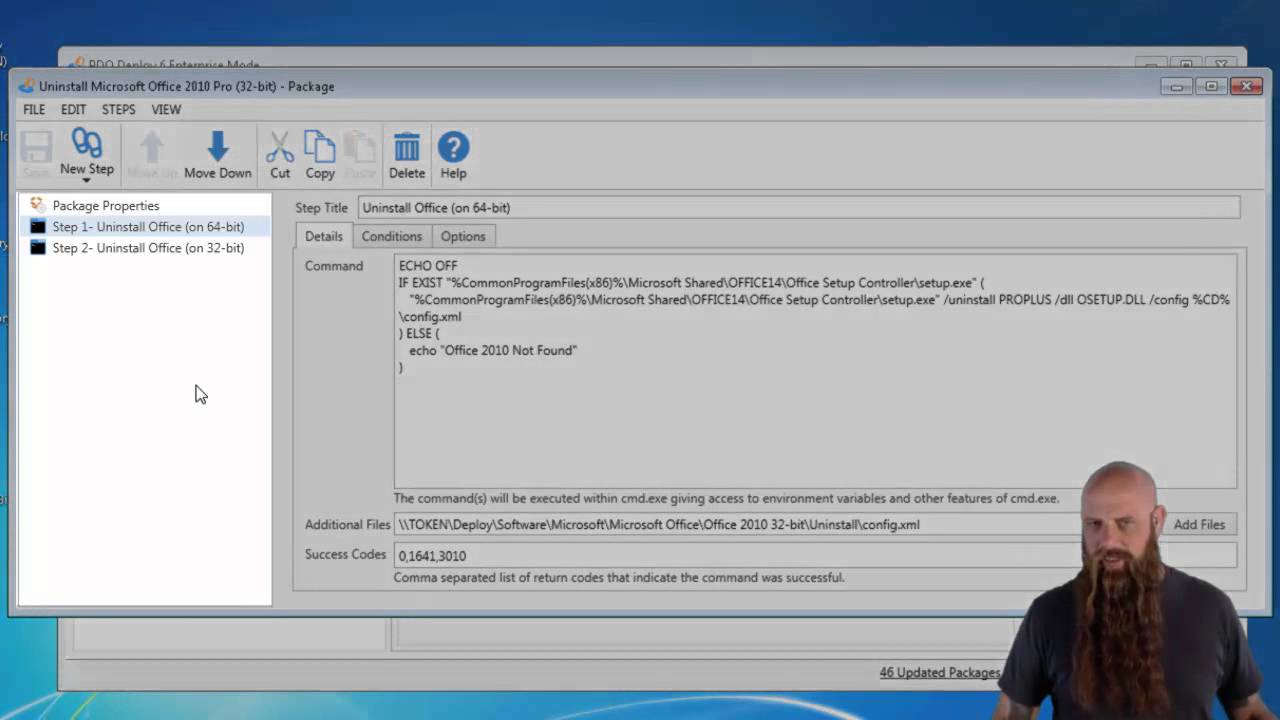
Task: Click the New Step footprints icon
Action: point(87,145)
